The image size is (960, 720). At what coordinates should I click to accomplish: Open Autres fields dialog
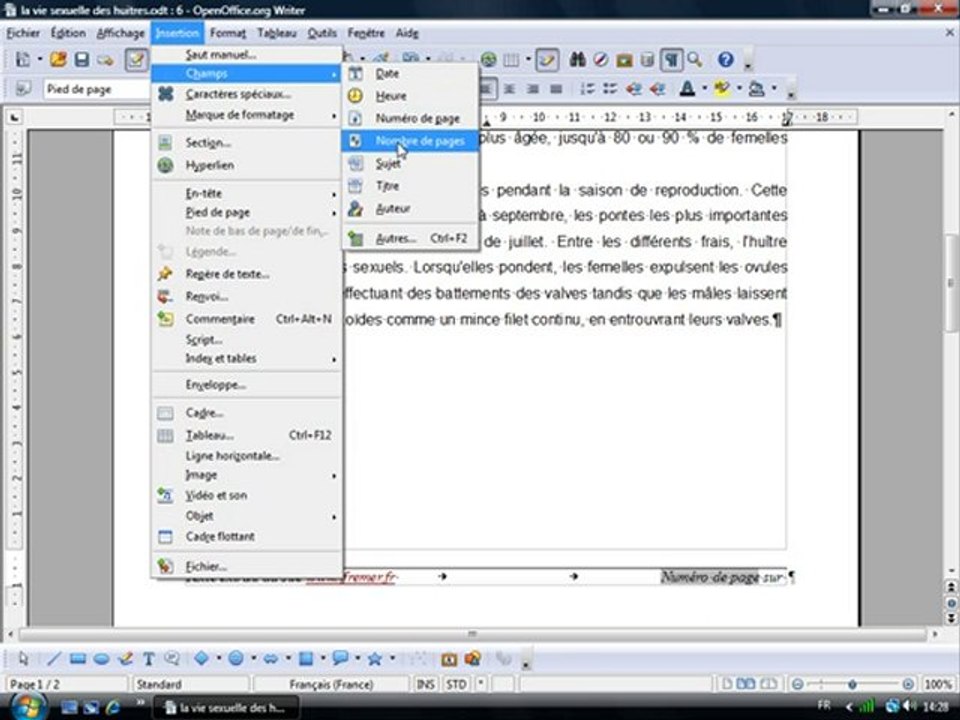coord(410,238)
